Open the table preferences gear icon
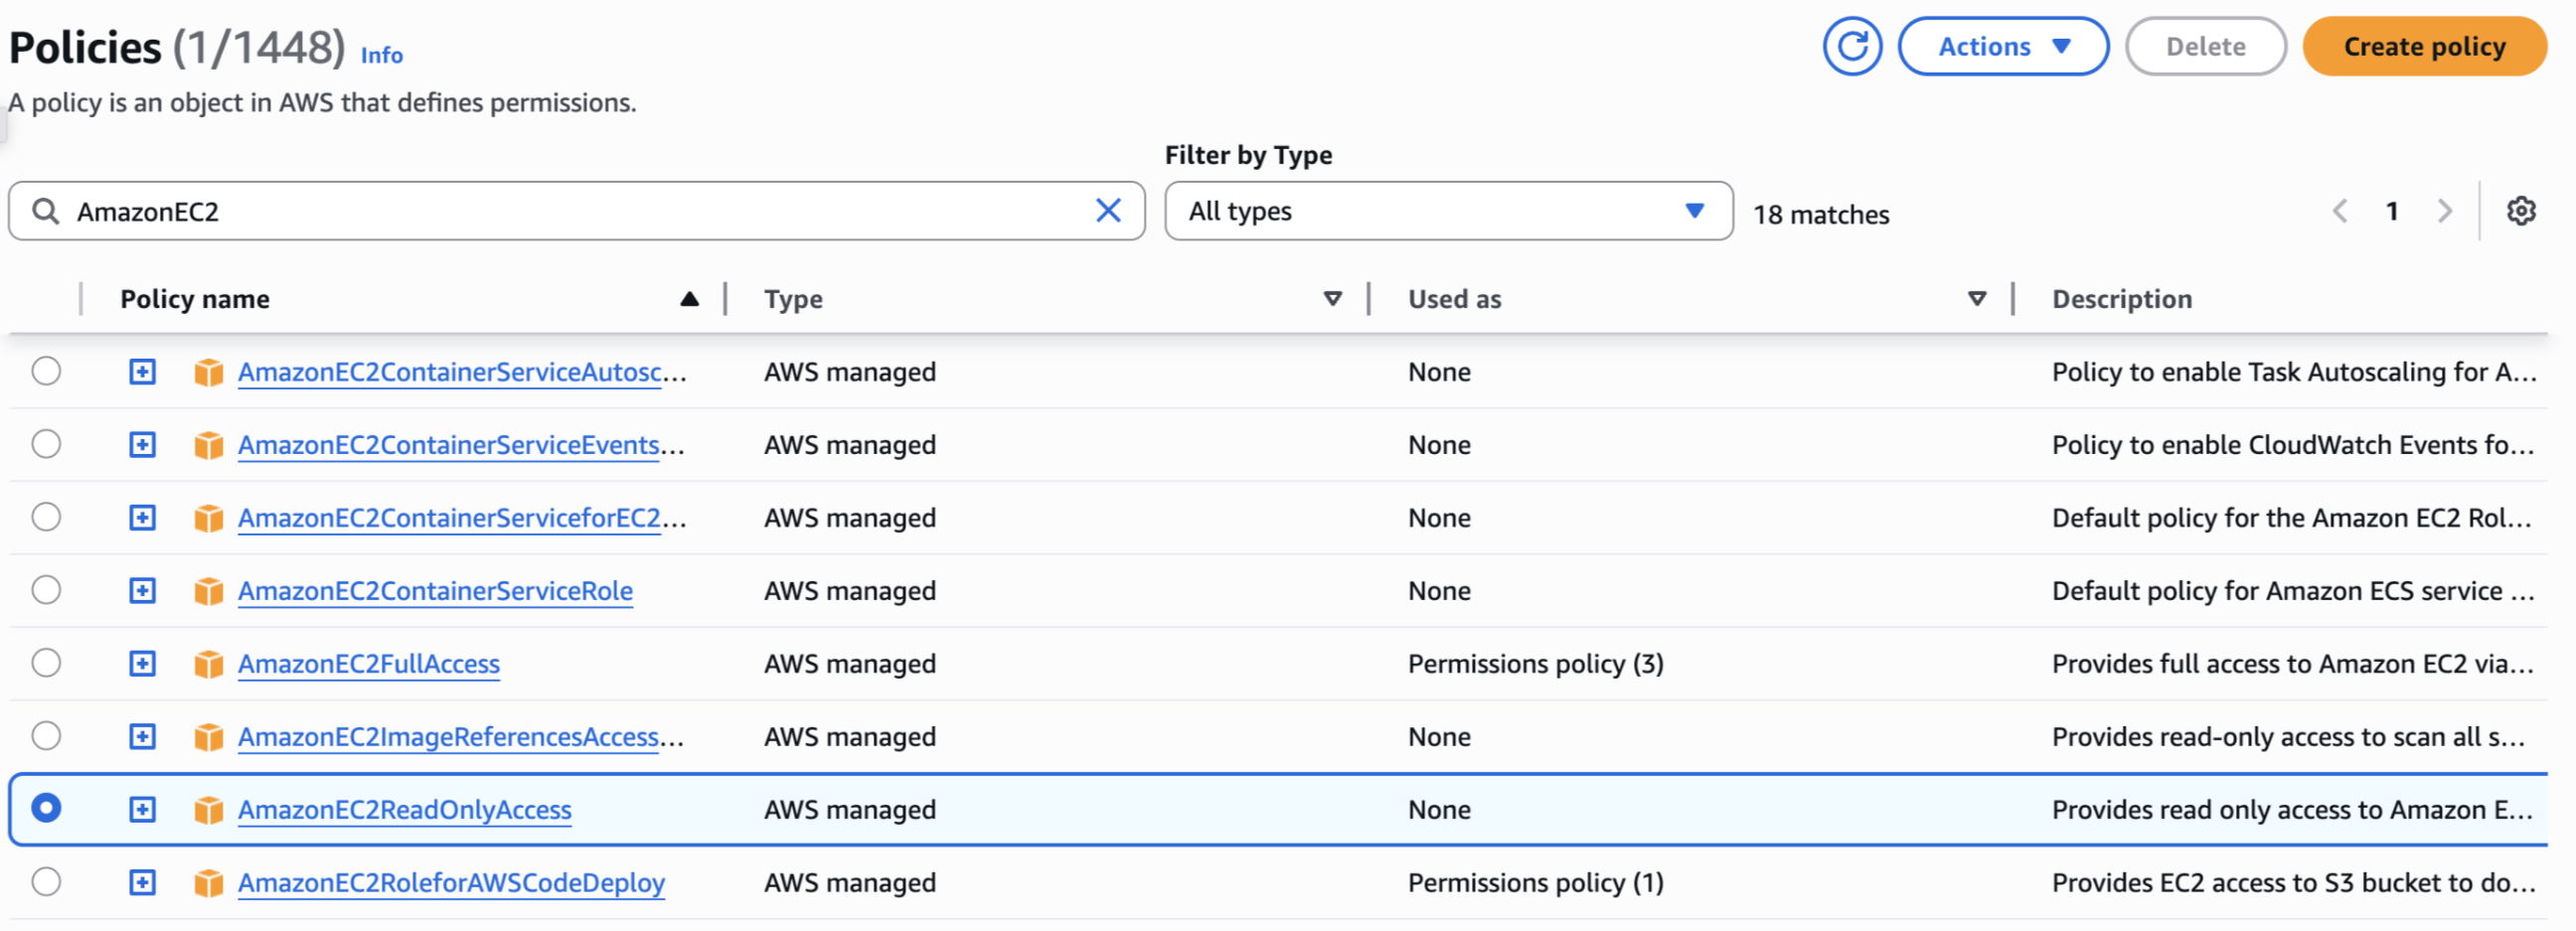The height and width of the screenshot is (931, 2576). (x=2520, y=211)
